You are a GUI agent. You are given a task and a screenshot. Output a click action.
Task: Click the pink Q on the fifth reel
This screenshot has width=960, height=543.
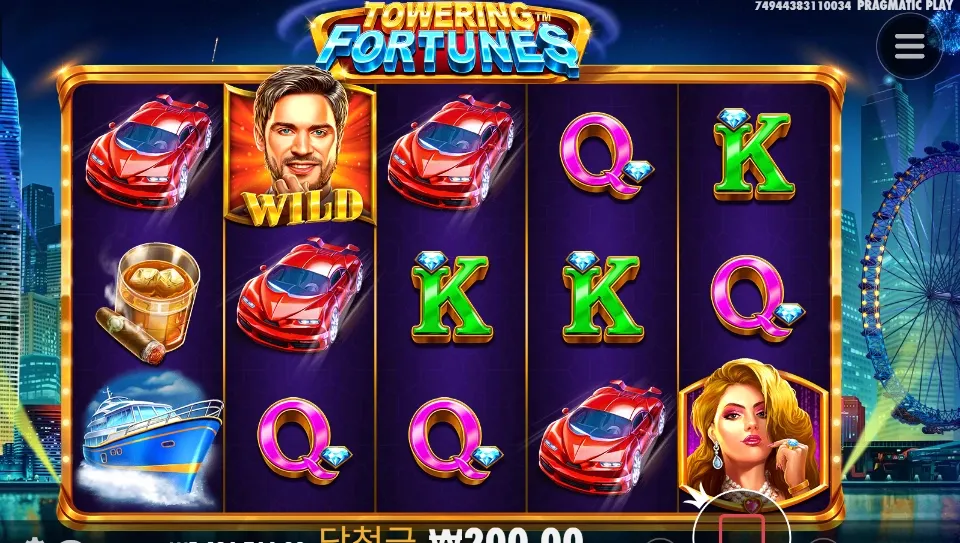(757, 298)
